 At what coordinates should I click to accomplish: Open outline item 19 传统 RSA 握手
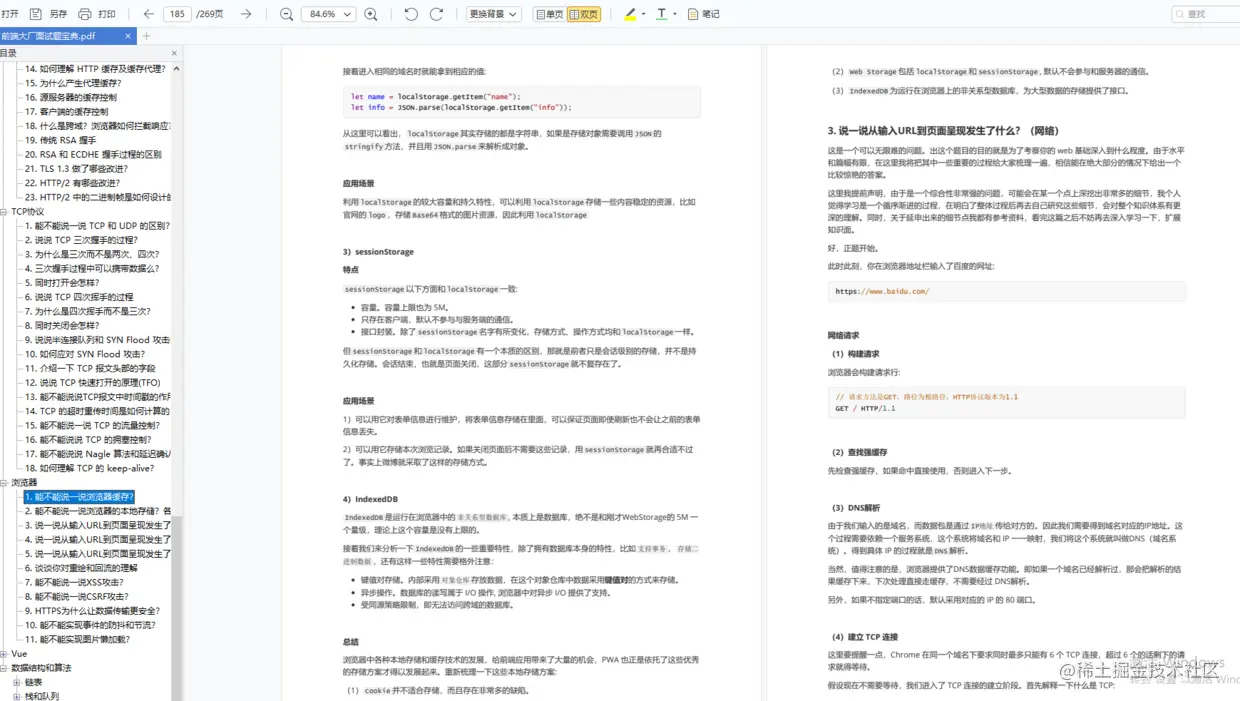[x=61, y=140]
